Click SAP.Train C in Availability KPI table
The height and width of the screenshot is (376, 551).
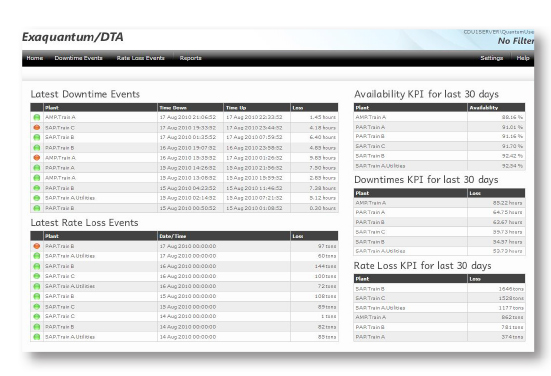pyautogui.click(x=370, y=146)
